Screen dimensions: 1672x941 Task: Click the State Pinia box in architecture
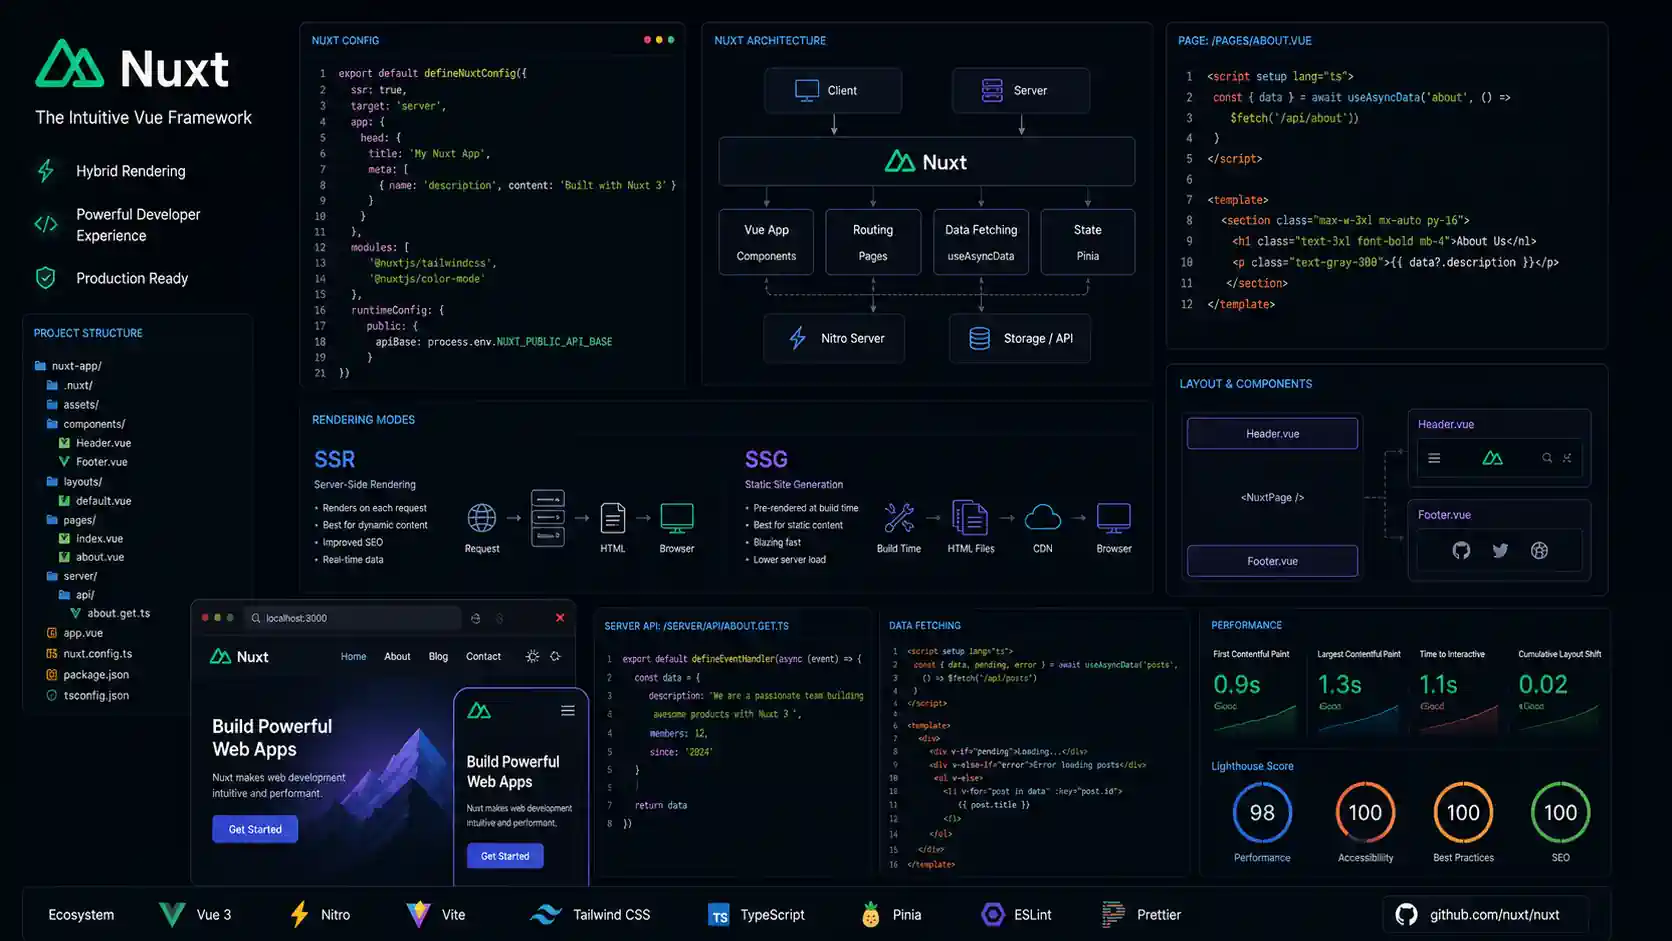1088,242
